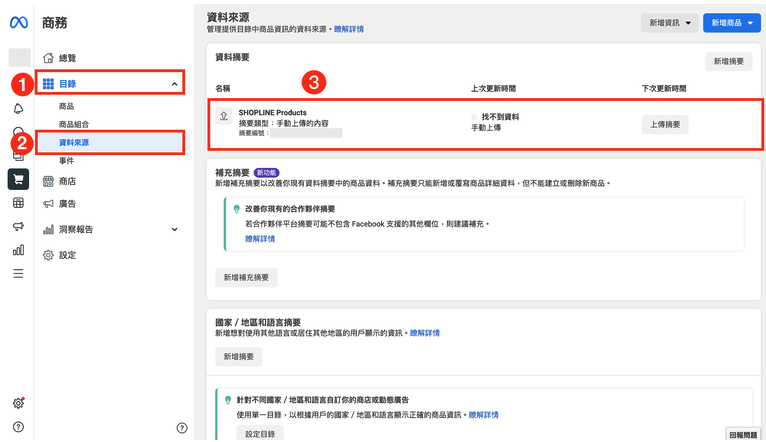Screen dimensions: 766x442
Task: Expand the 洞察報告 menu chevron
Action: point(174,229)
